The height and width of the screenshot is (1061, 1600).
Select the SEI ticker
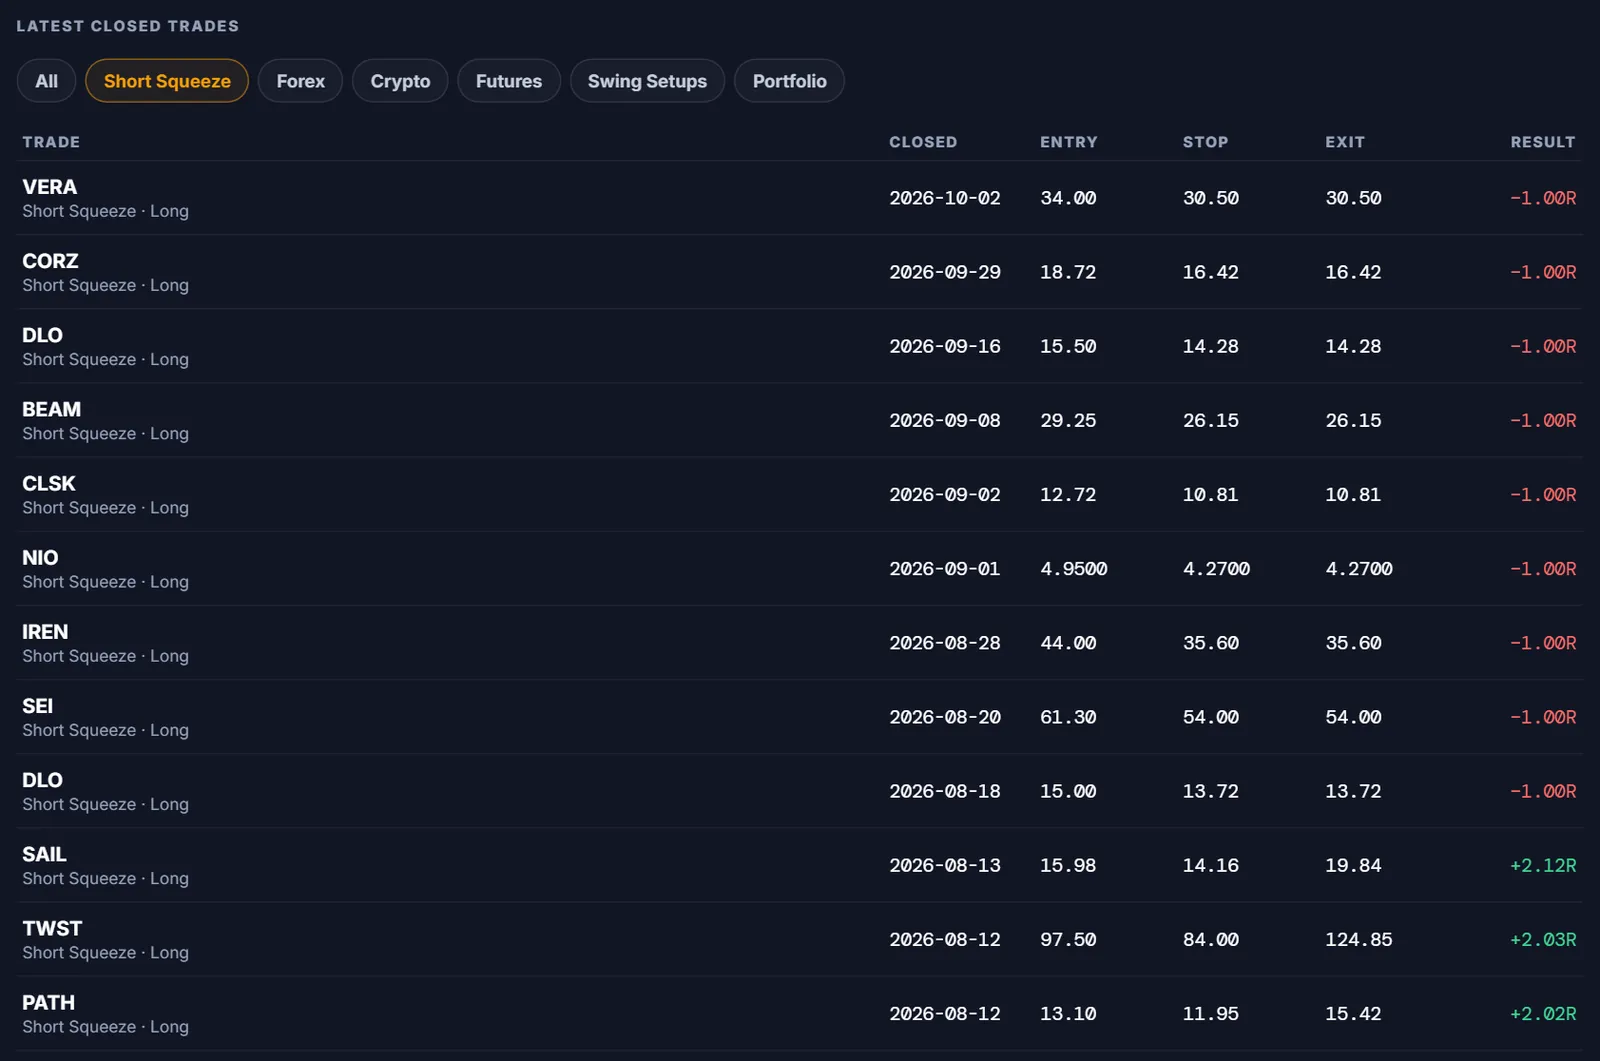(x=37, y=705)
